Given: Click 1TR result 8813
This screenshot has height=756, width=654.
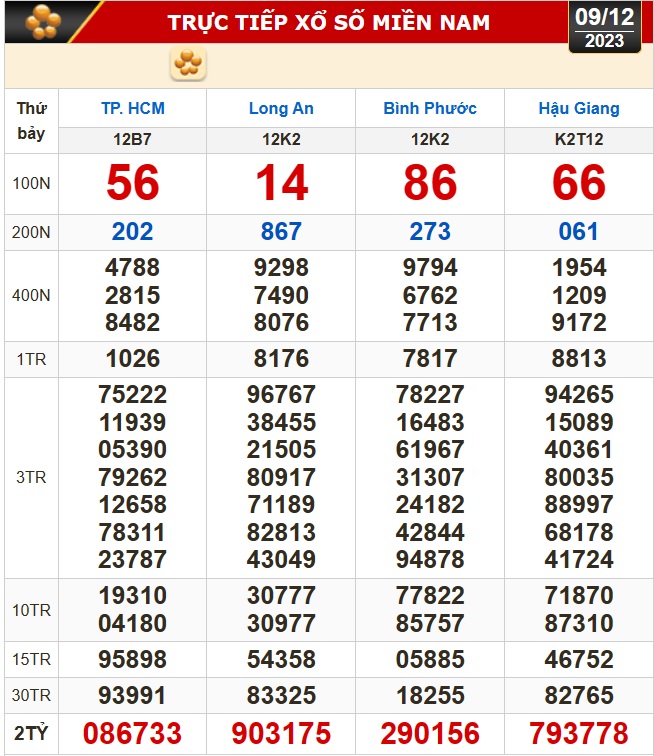Looking at the screenshot, I should click(579, 359).
